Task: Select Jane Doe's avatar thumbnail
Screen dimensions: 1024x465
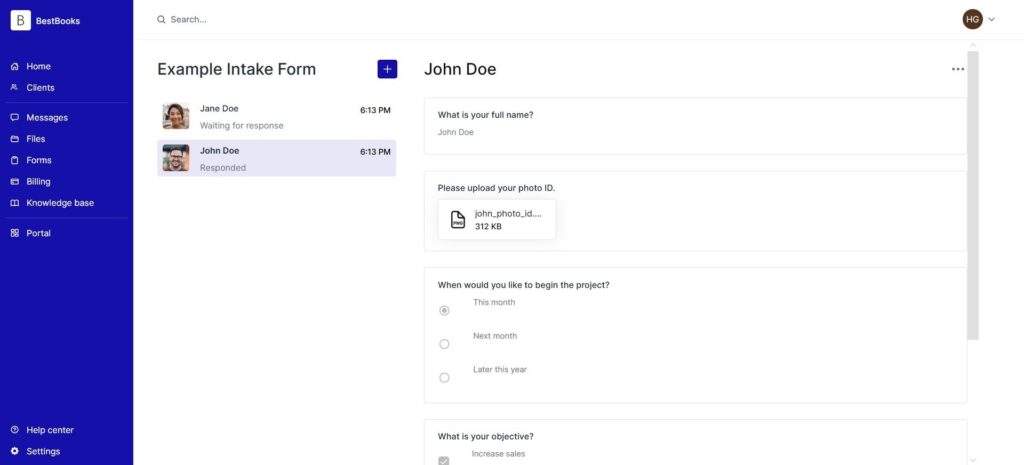Action: pos(176,116)
